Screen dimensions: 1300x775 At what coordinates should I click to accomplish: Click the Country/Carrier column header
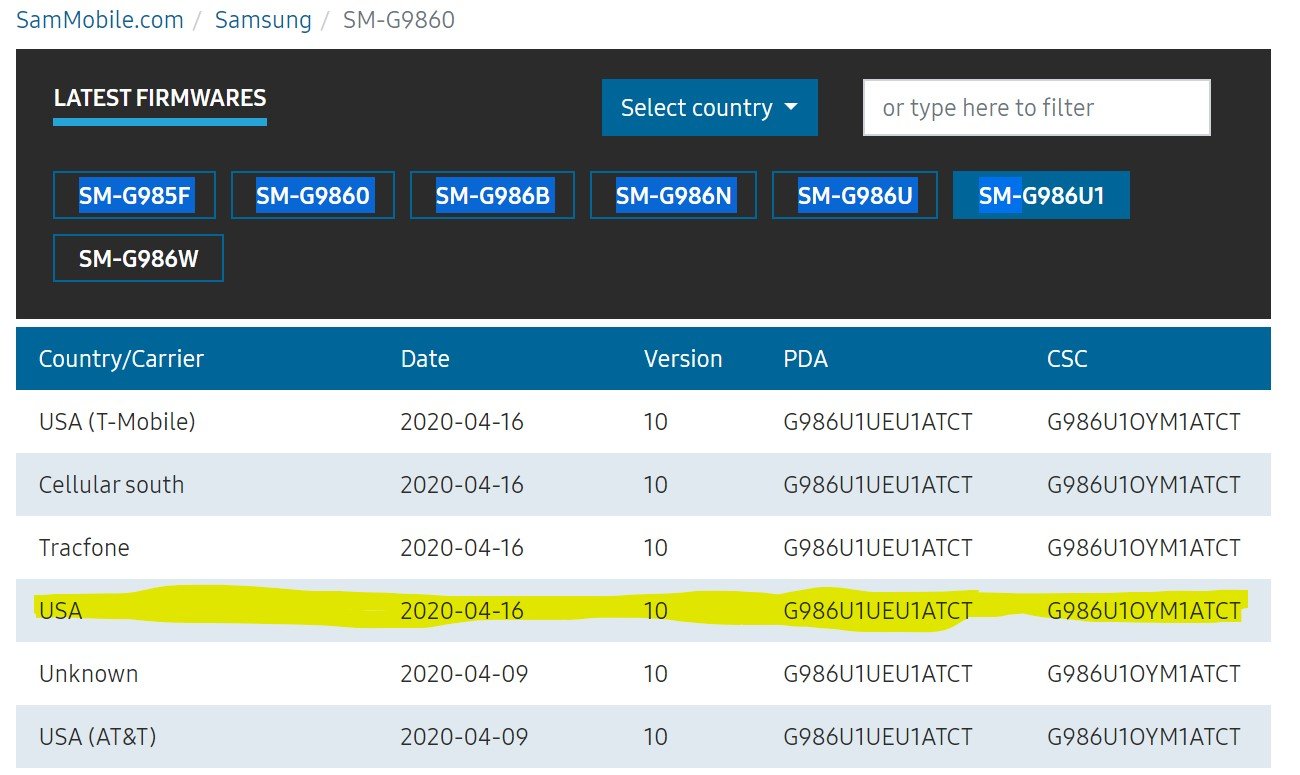(121, 359)
